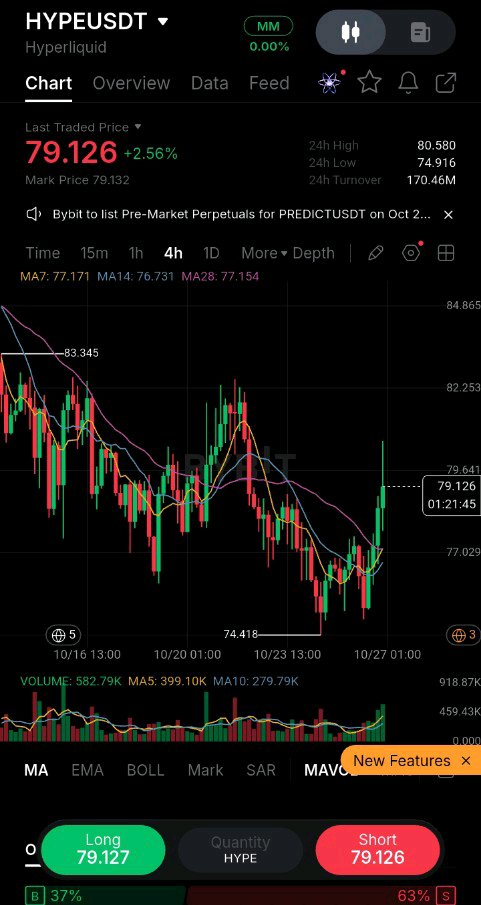Set a price alert with bell icon
The height and width of the screenshot is (905, 481).
(408, 83)
